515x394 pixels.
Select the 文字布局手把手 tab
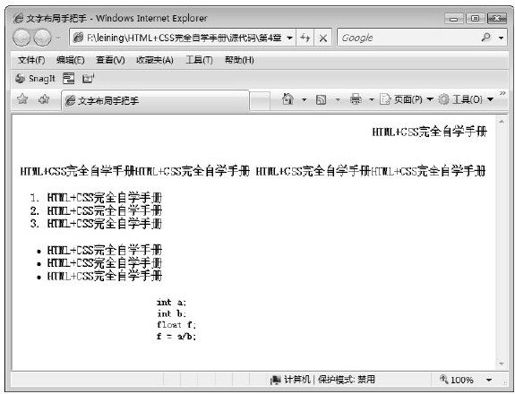point(155,100)
